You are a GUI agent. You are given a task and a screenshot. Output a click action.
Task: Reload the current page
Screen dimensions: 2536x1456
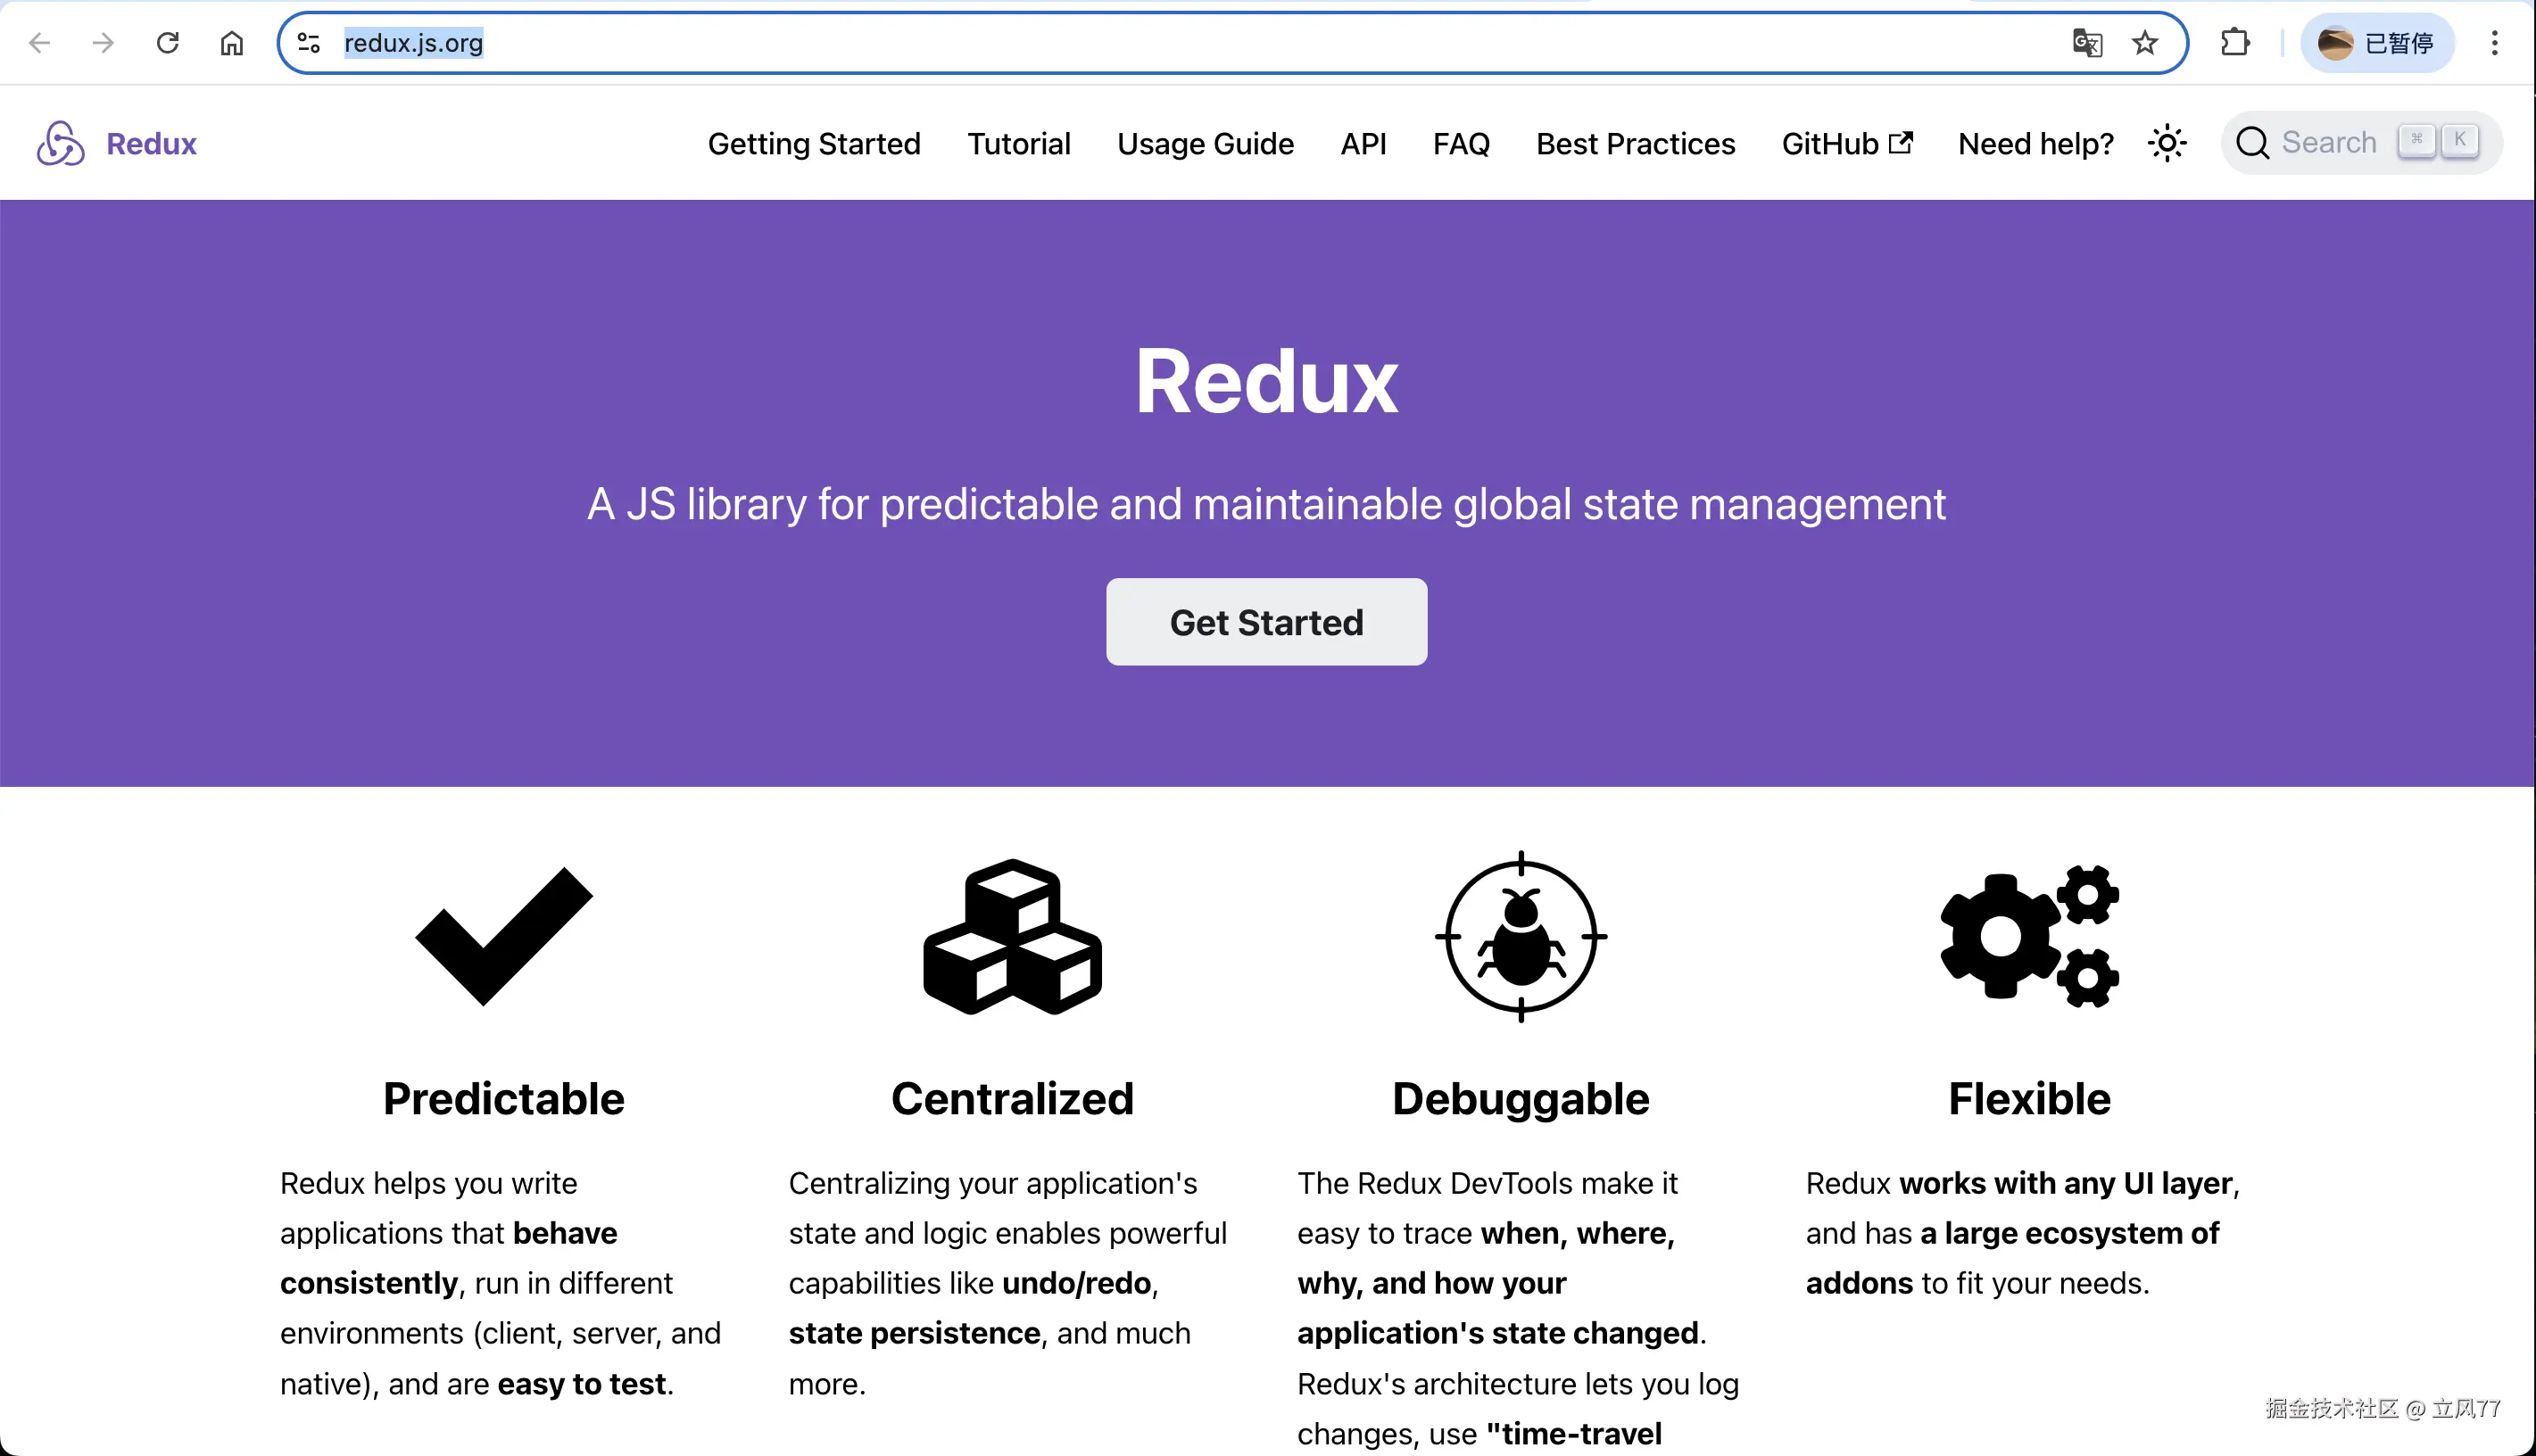click(168, 43)
